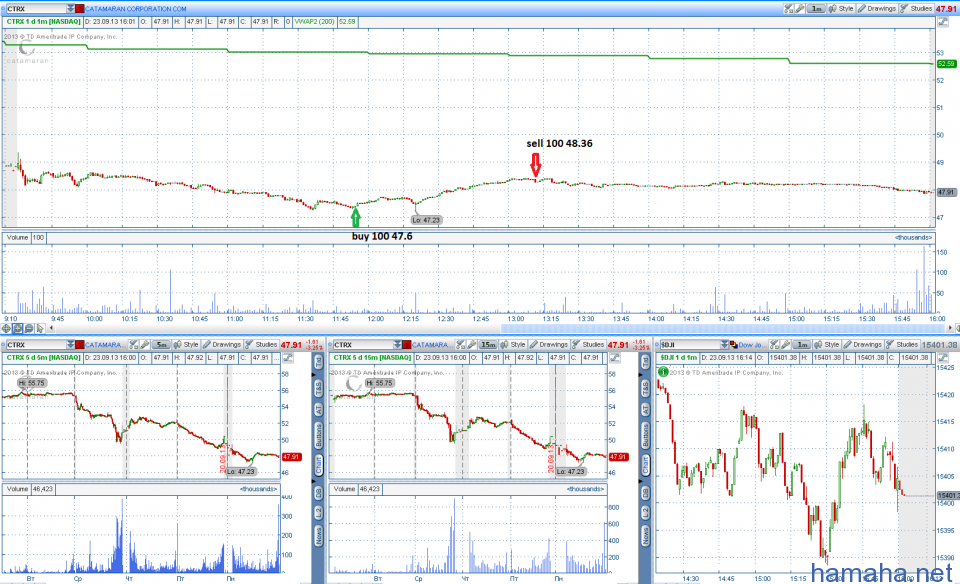The width and height of the screenshot is (960, 584).
Task: Open the T&S side tab beside 15m chart
Action: point(645,387)
